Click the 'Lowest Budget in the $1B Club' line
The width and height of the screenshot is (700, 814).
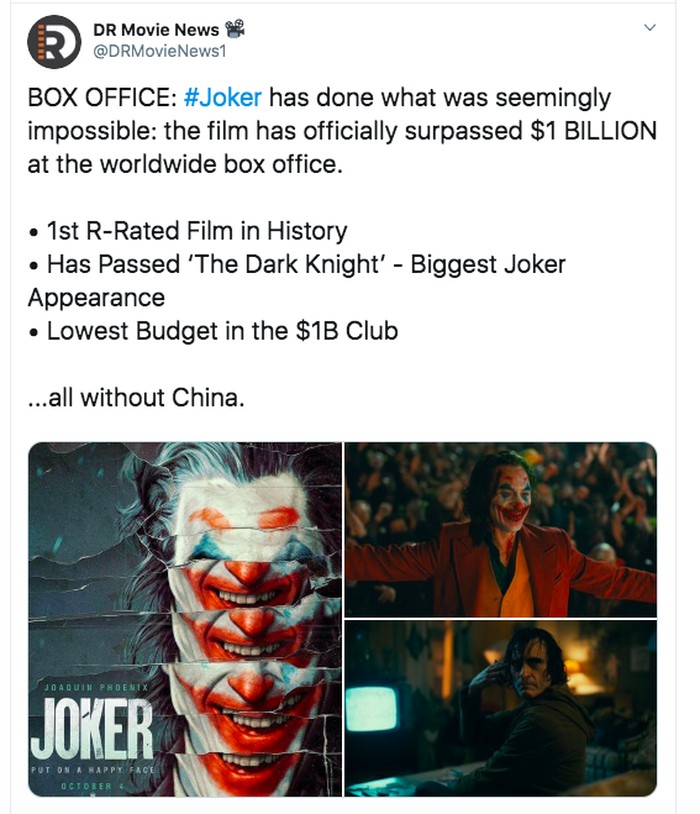(213, 331)
